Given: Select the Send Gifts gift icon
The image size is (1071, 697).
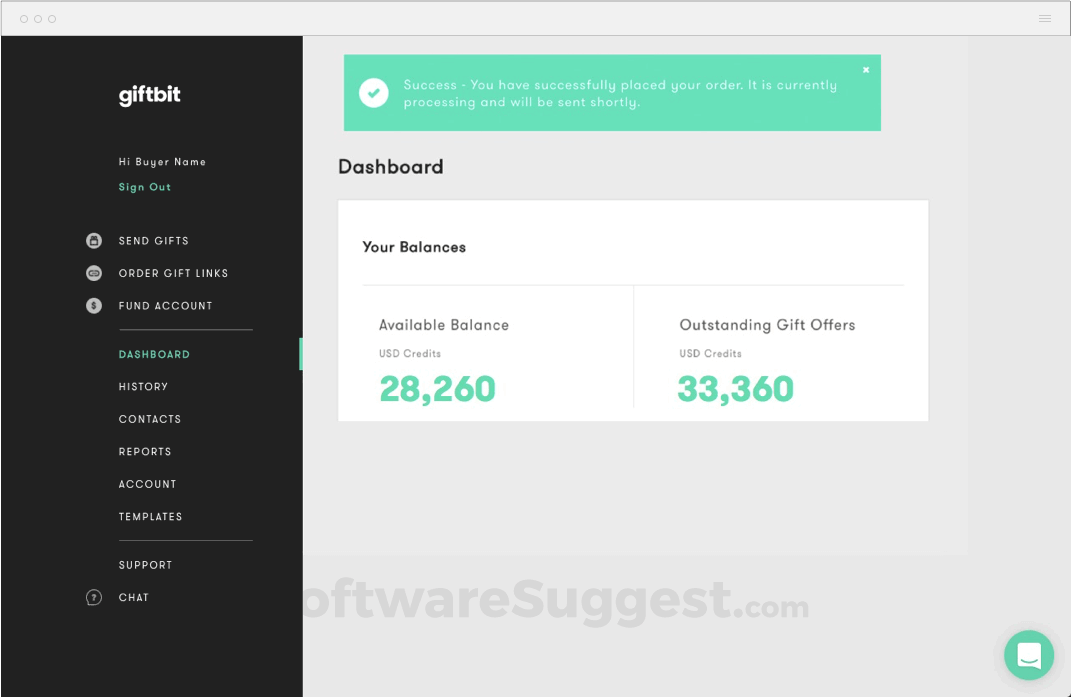Looking at the screenshot, I should point(93,240).
